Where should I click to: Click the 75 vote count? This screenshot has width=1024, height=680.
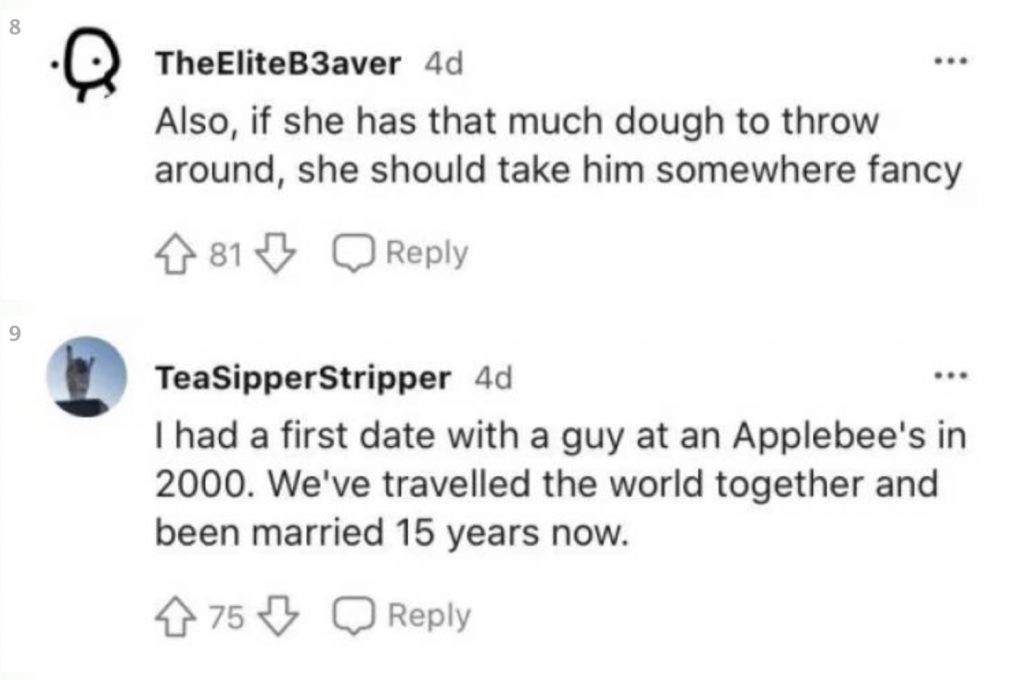[x=226, y=618]
